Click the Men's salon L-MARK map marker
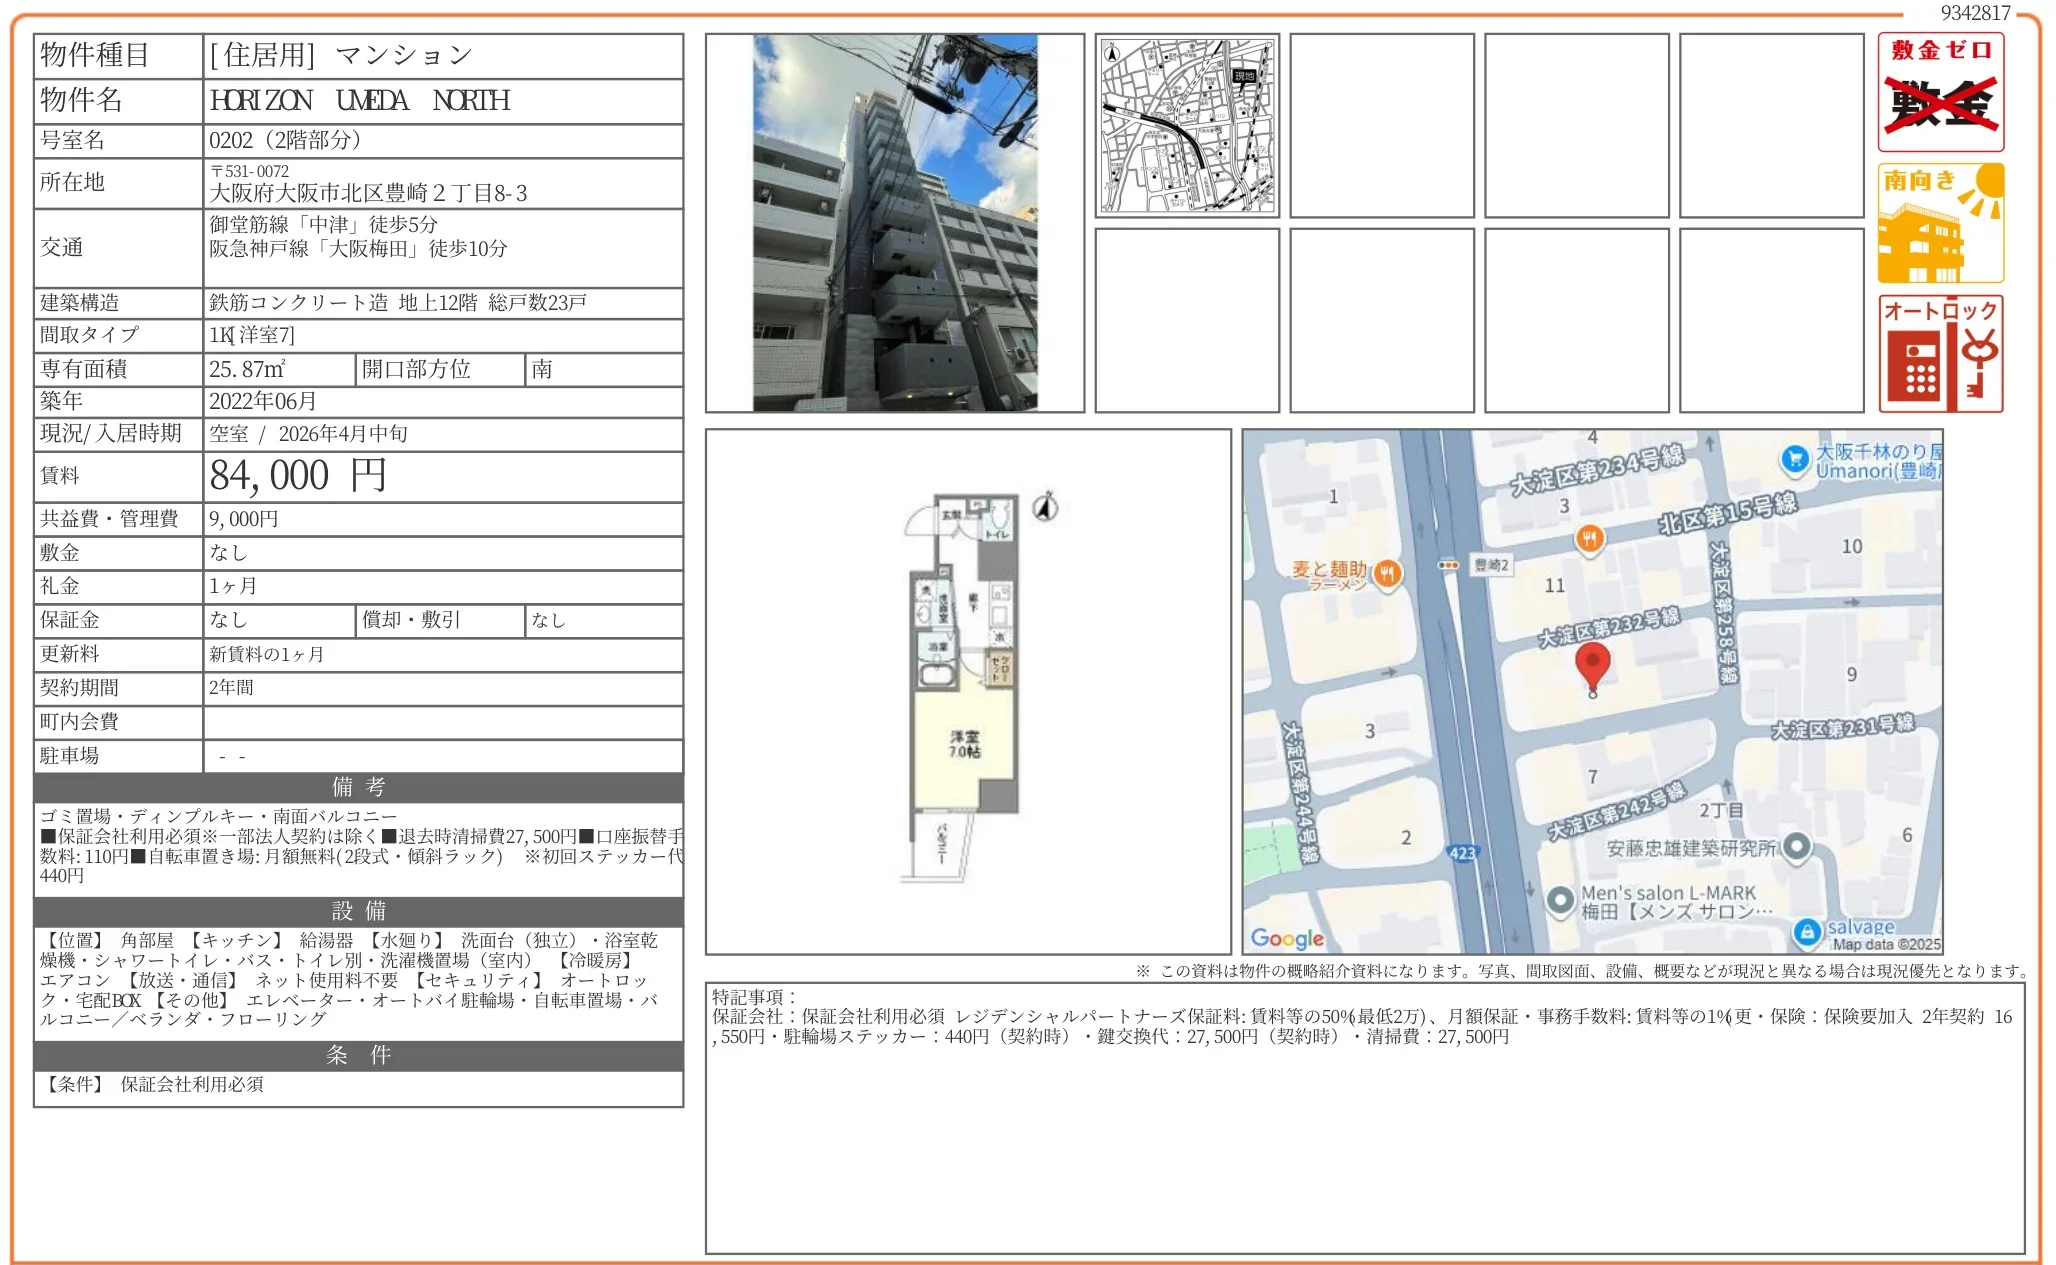This screenshot has height=1265, width=2056. pos(1560,900)
